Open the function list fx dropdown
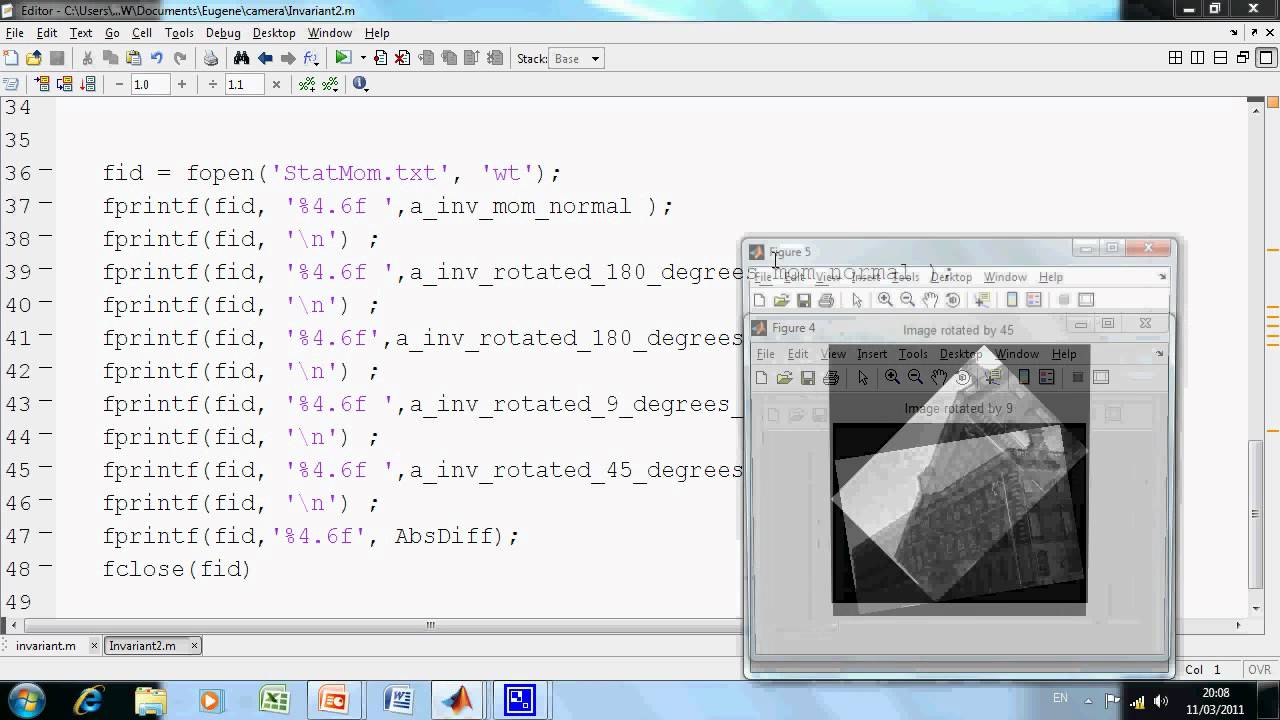Screen dimensions: 1280x720 [310, 58]
